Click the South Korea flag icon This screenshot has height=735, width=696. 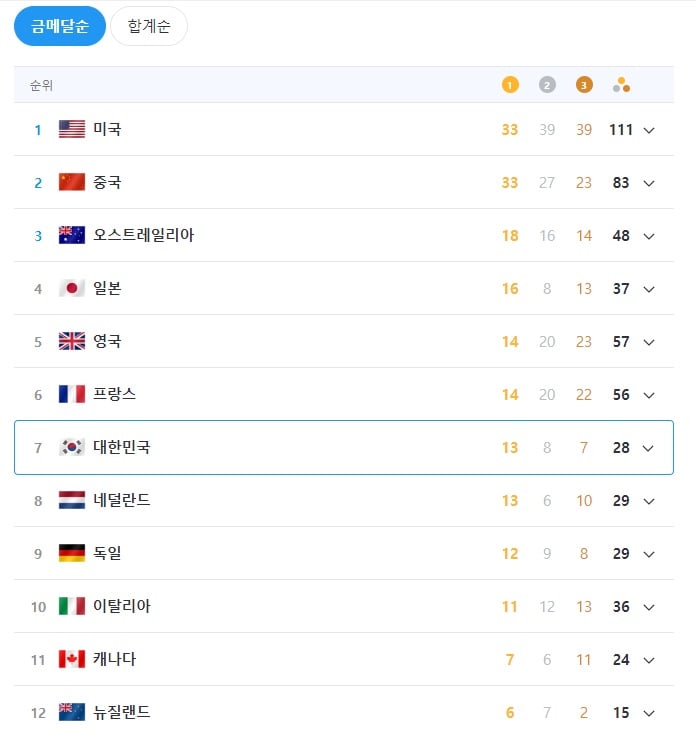pyautogui.click(x=72, y=447)
